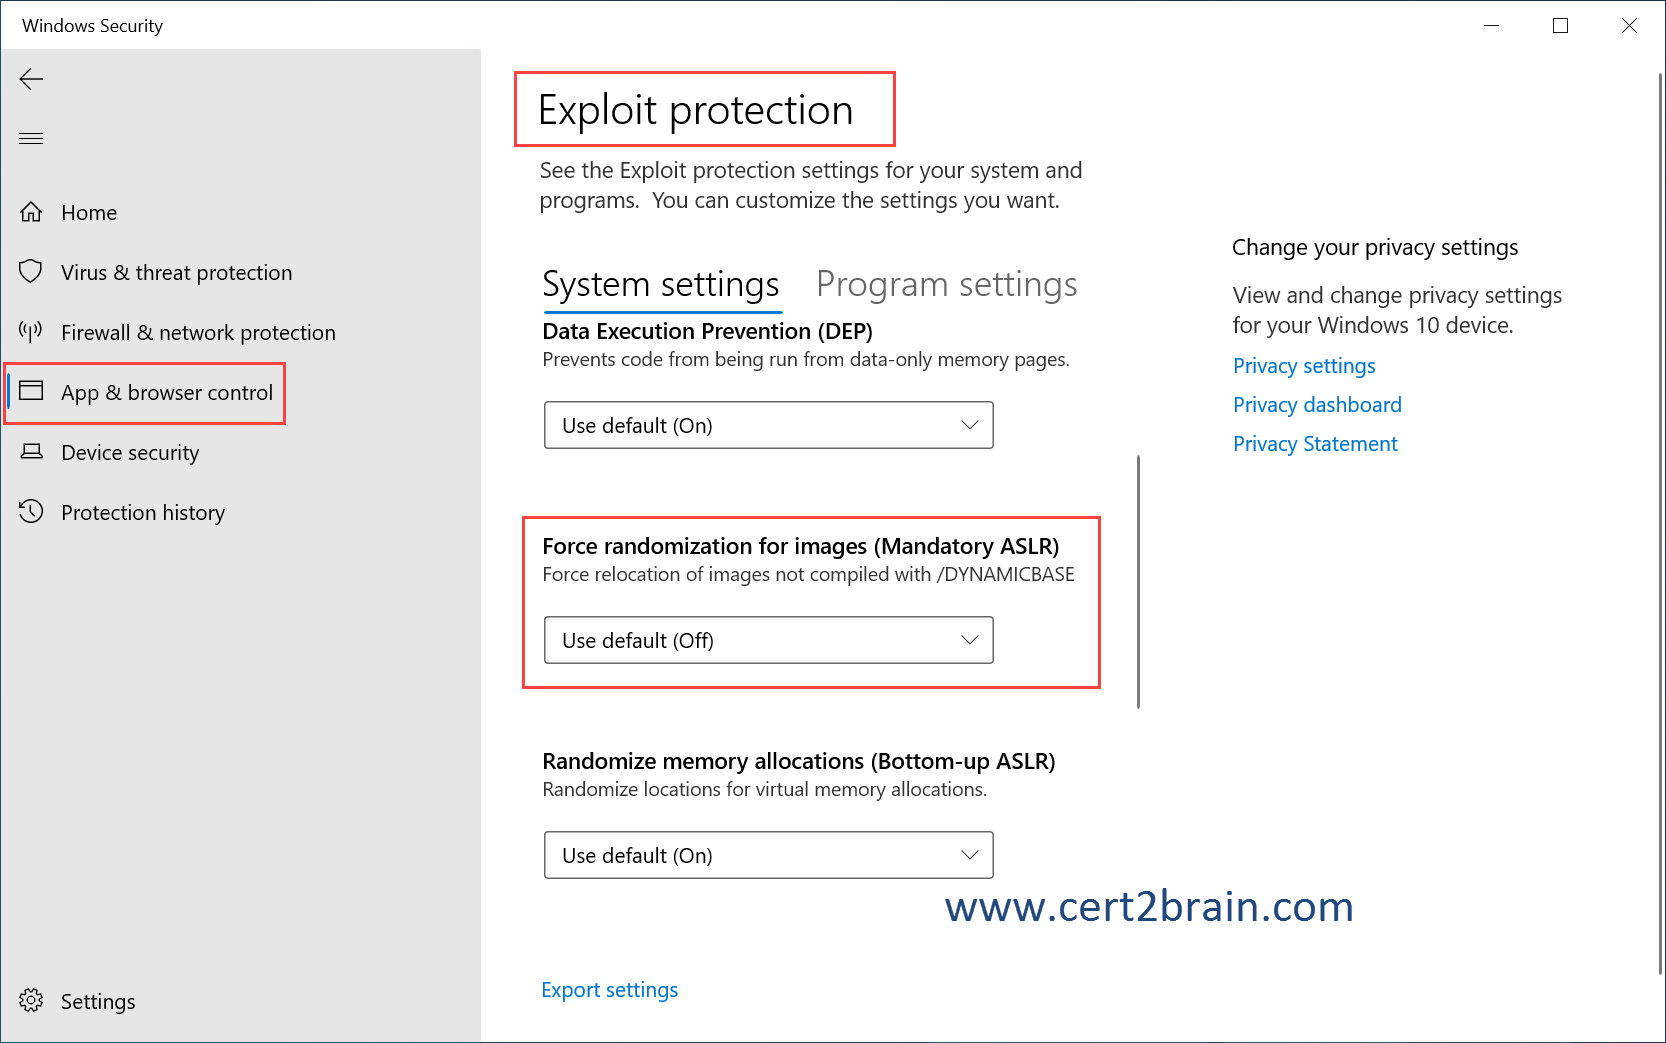Expand the Data Execution Prevention dropdown
Screen dimensions: 1666x1043
click(768, 425)
